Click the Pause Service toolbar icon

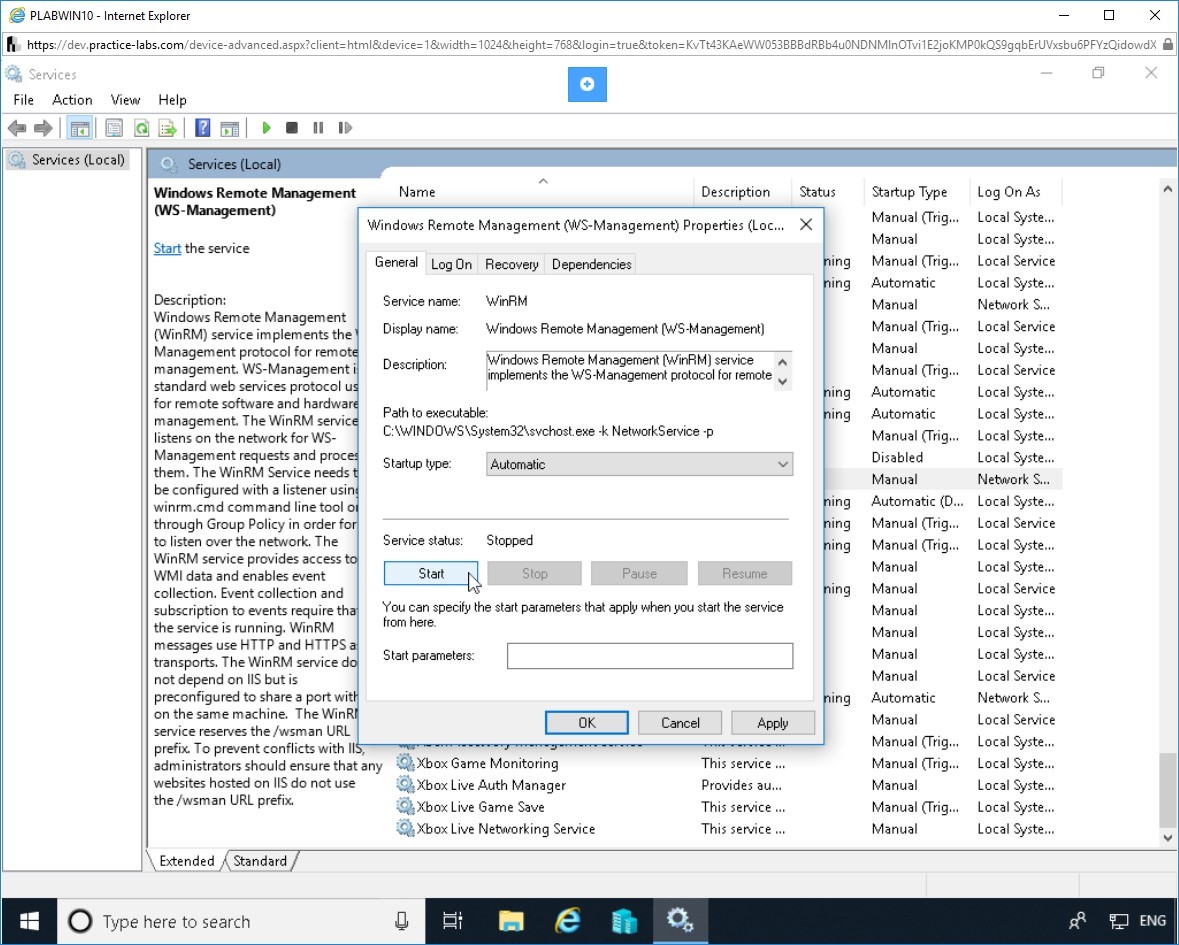pos(318,128)
